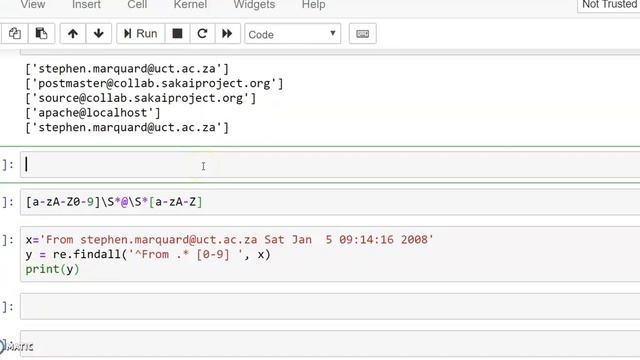This screenshot has width=640, height=360.
Task: Copy selected cells icon
Action: pos(15,33)
